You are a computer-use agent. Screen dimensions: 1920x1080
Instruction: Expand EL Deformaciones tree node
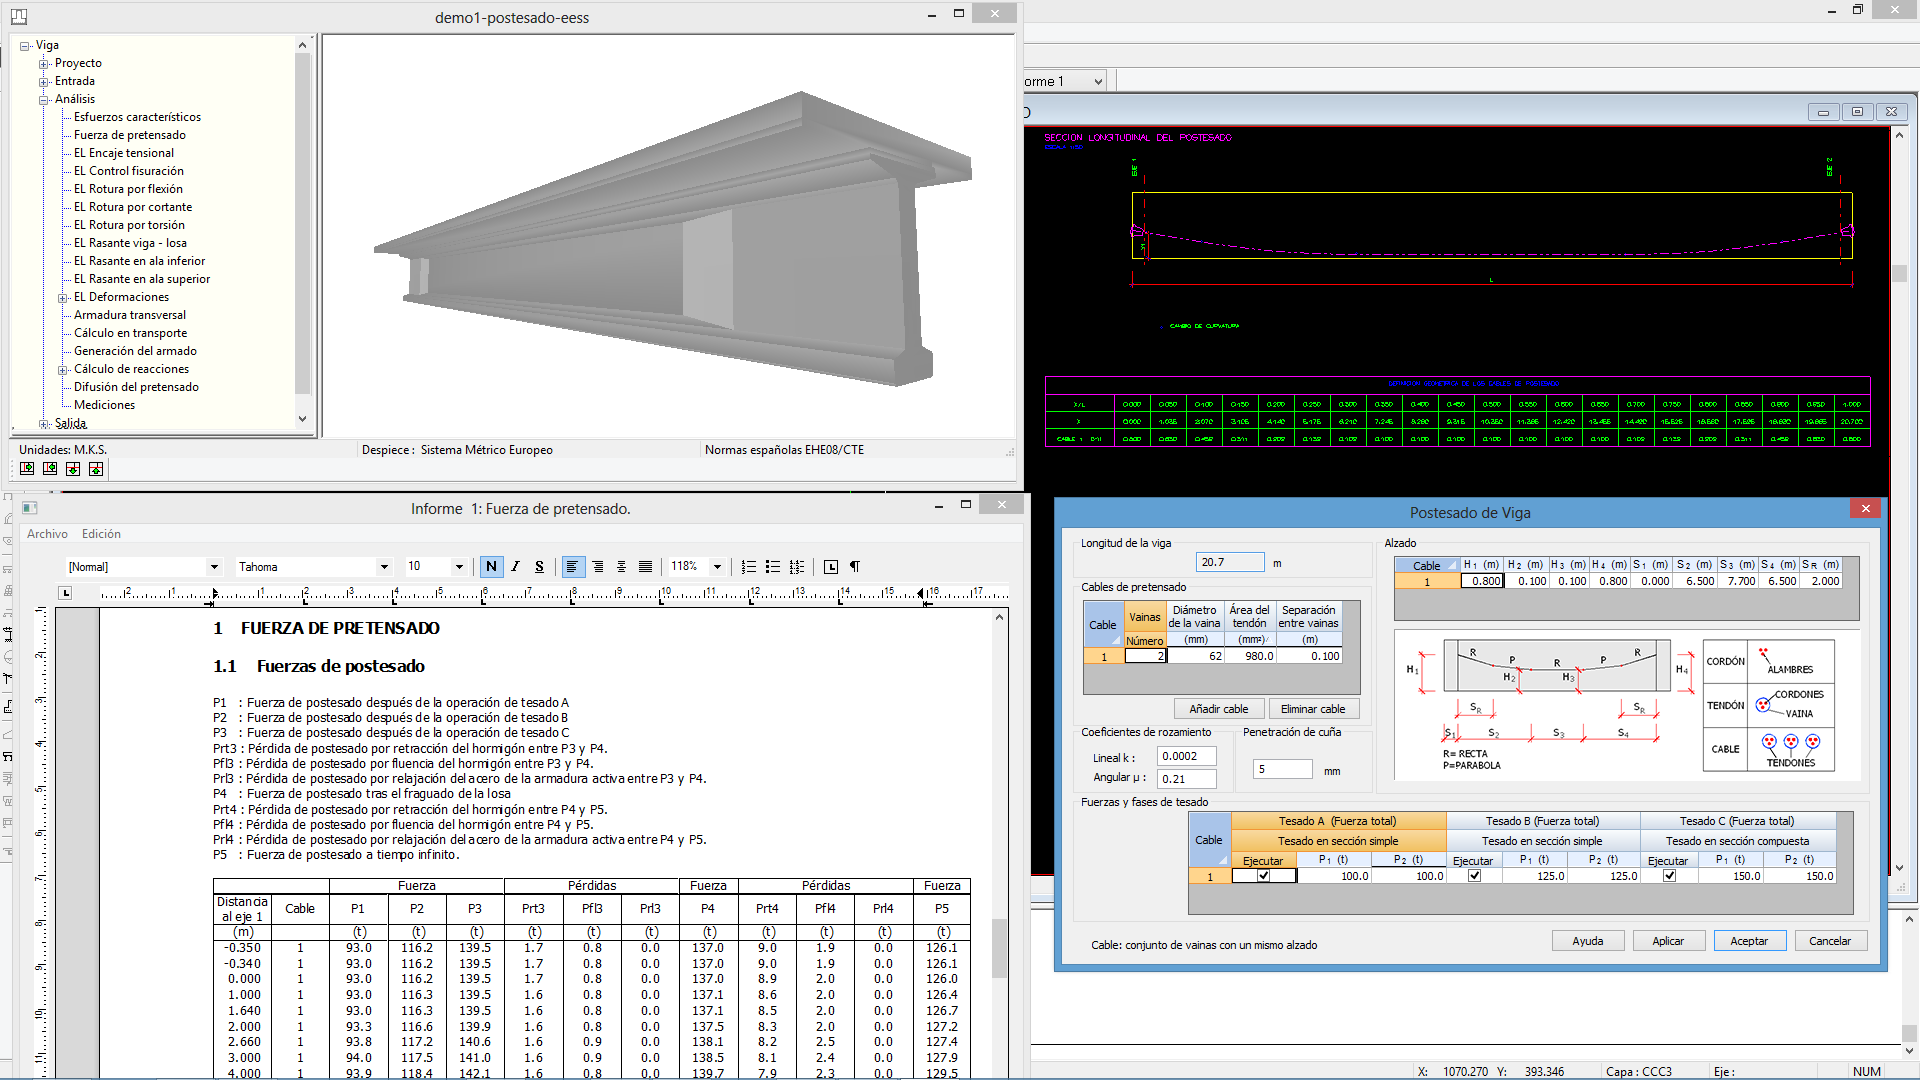pos(63,297)
